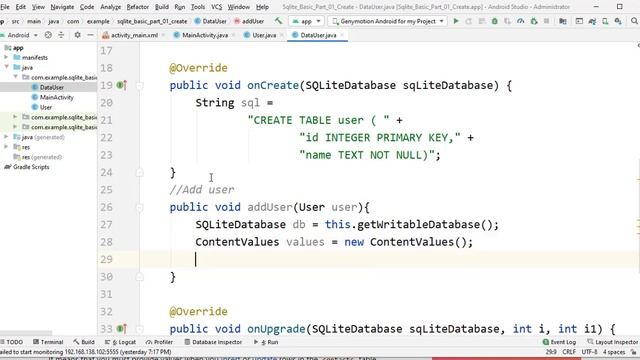Click the Device File Explorer layout icon
640x360 pixels.
[x=579, y=21]
